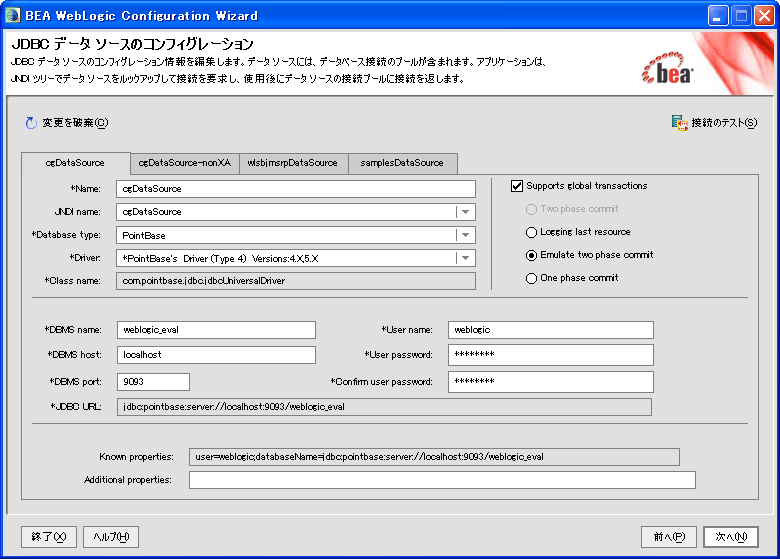Open the Driver dropdown arrow
The width and height of the screenshot is (780, 559).
[465, 258]
